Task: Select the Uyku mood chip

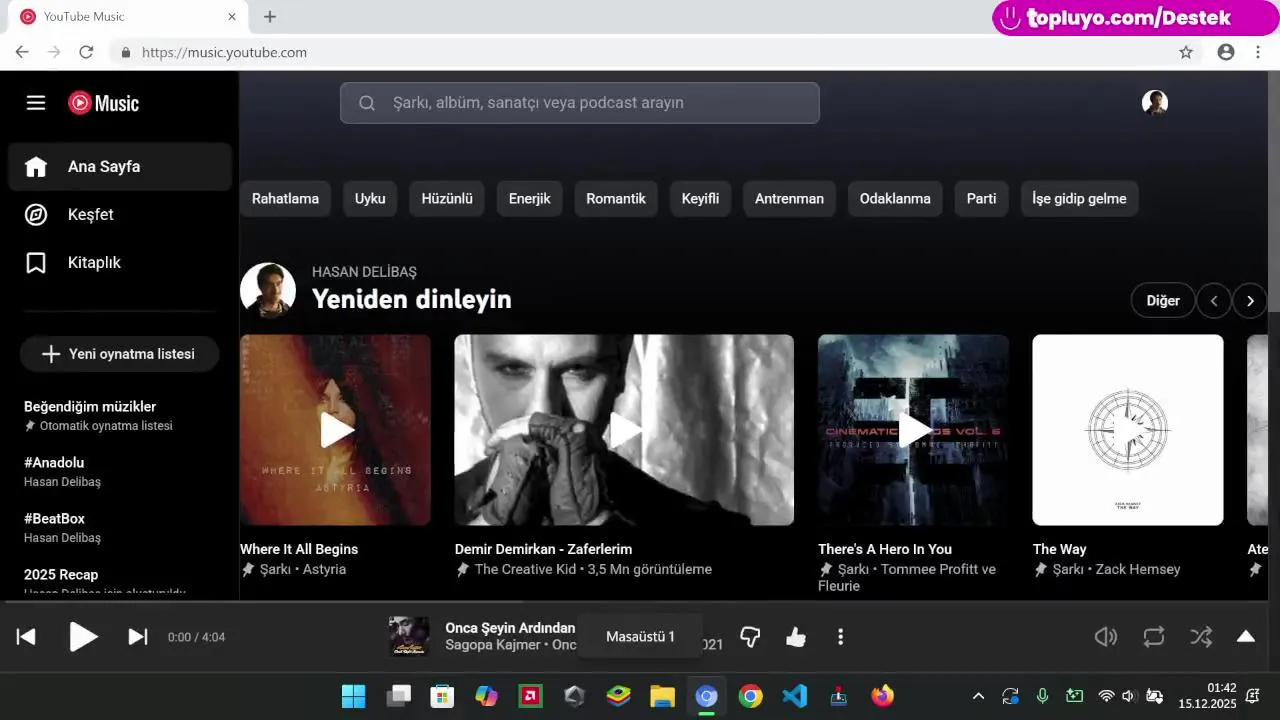Action: click(x=370, y=199)
